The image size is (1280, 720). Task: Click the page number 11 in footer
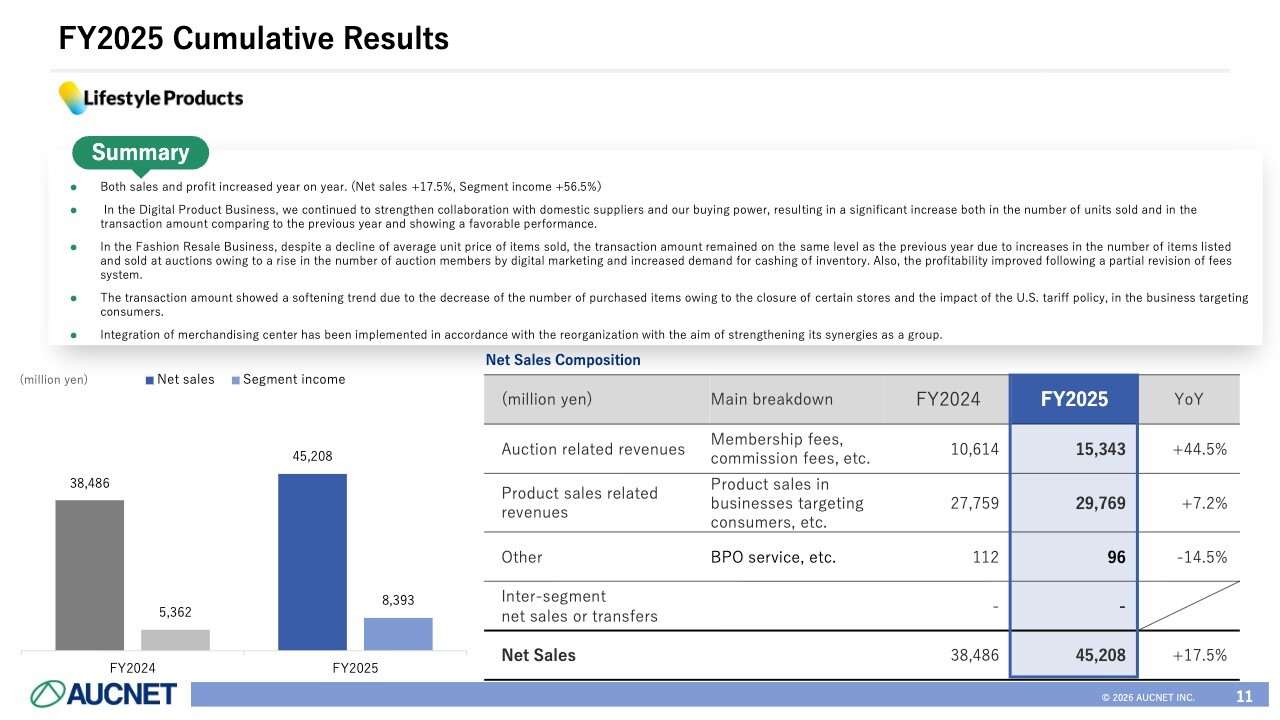click(1244, 697)
